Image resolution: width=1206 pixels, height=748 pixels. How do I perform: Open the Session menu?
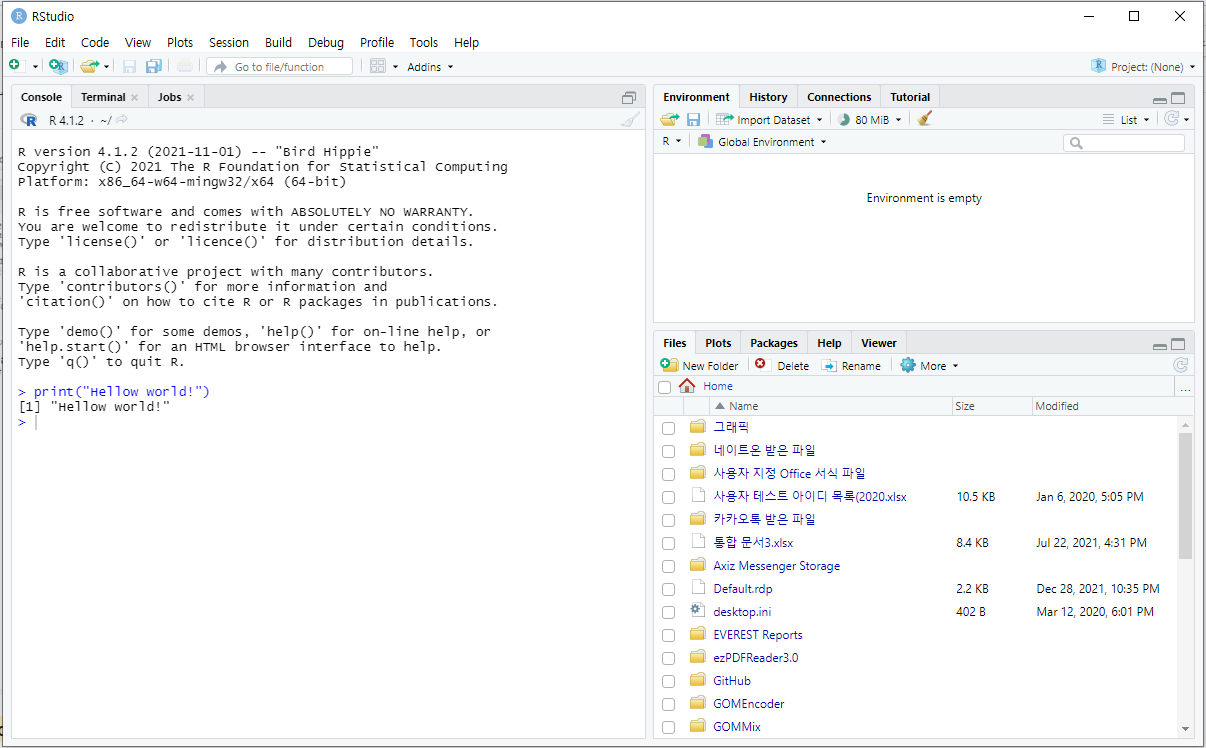tap(229, 42)
